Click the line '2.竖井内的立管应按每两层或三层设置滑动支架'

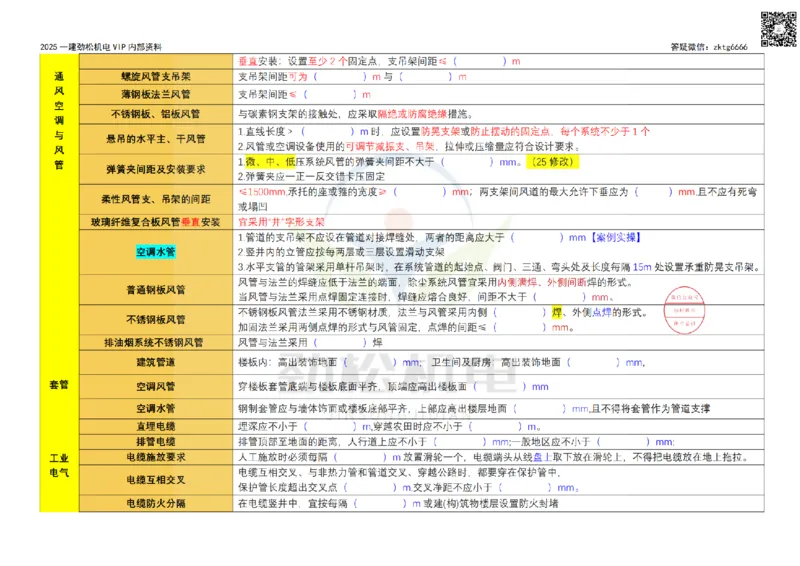click(x=341, y=252)
